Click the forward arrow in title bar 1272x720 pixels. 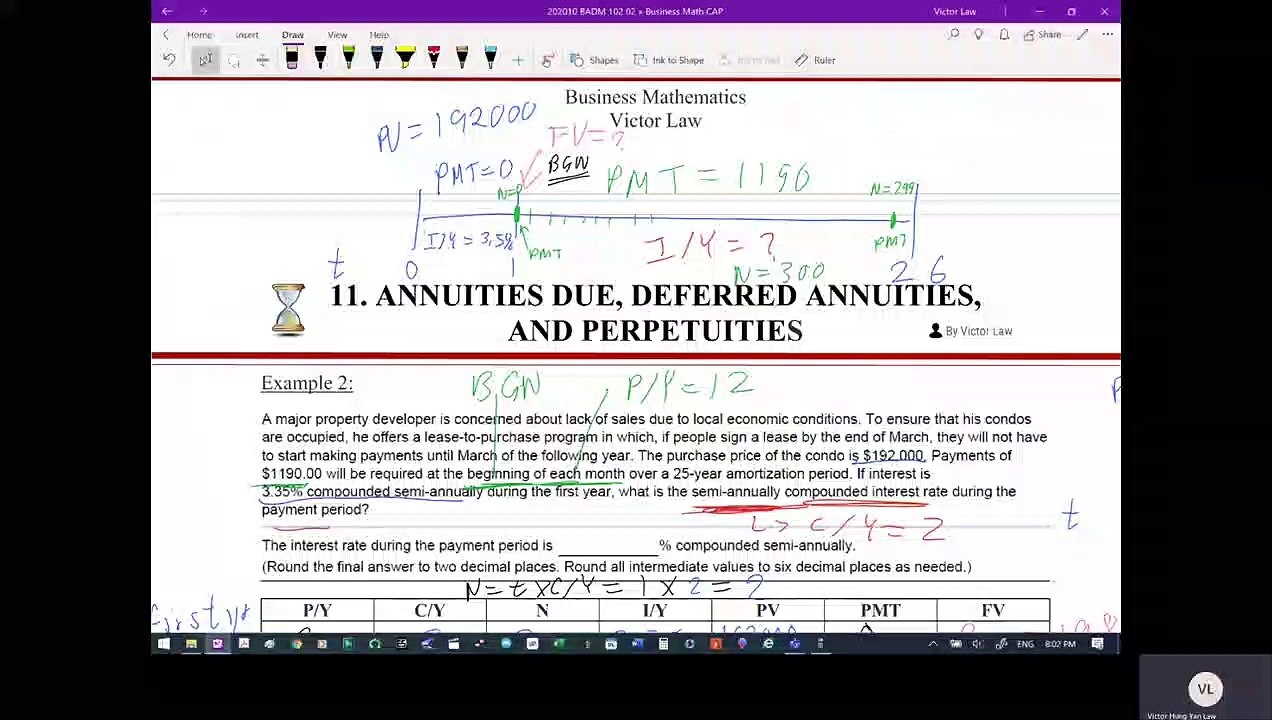click(203, 12)
